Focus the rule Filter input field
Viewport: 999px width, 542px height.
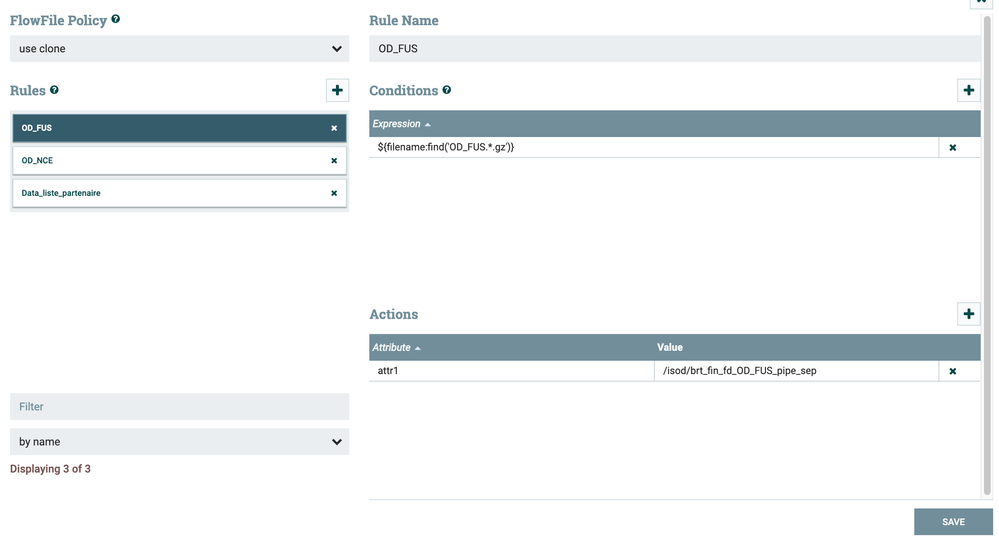pos(179,407)
